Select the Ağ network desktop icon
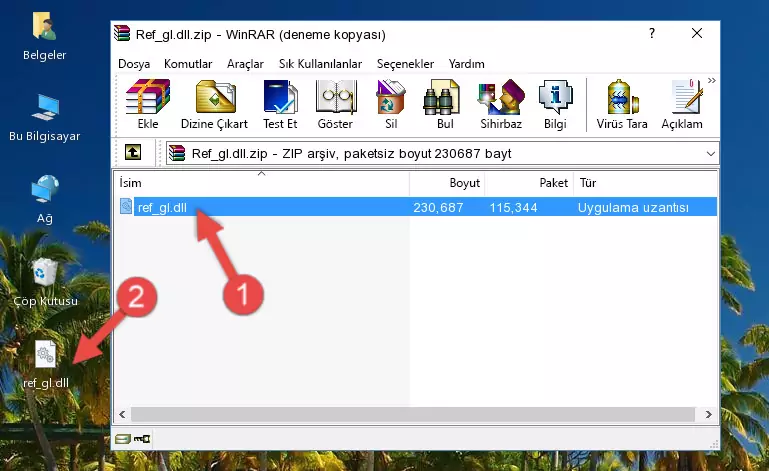 point(45,199)
